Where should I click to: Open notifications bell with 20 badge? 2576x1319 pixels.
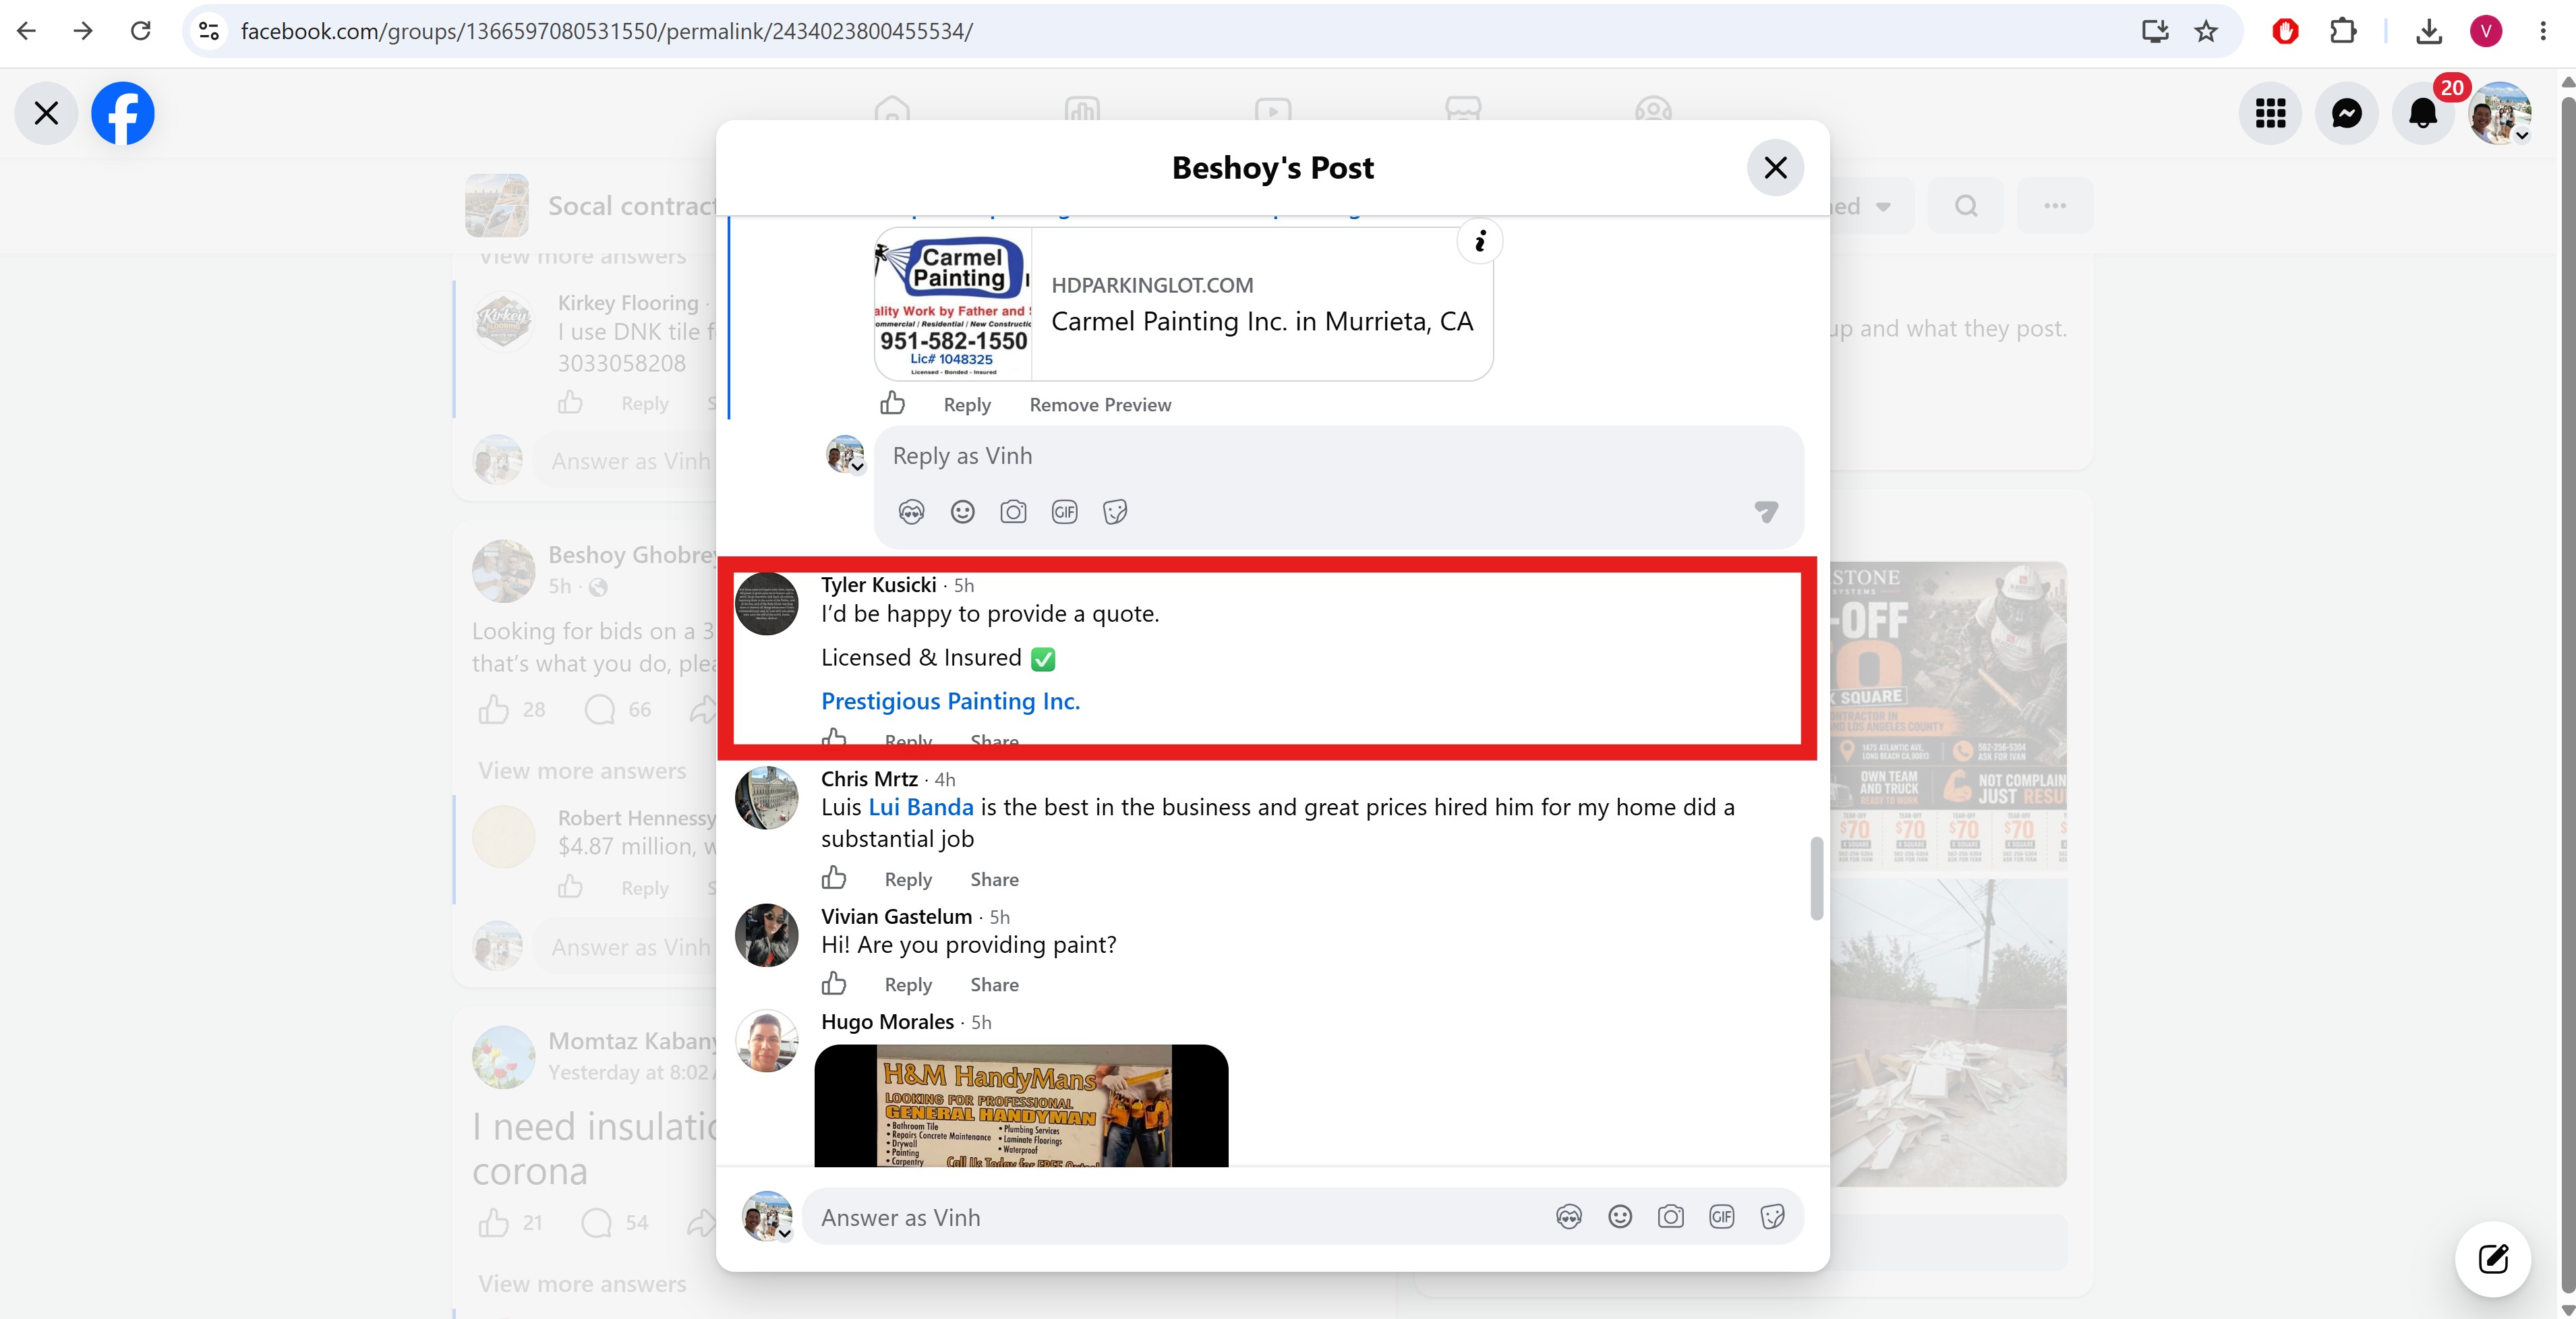[x=2423, y=113]
